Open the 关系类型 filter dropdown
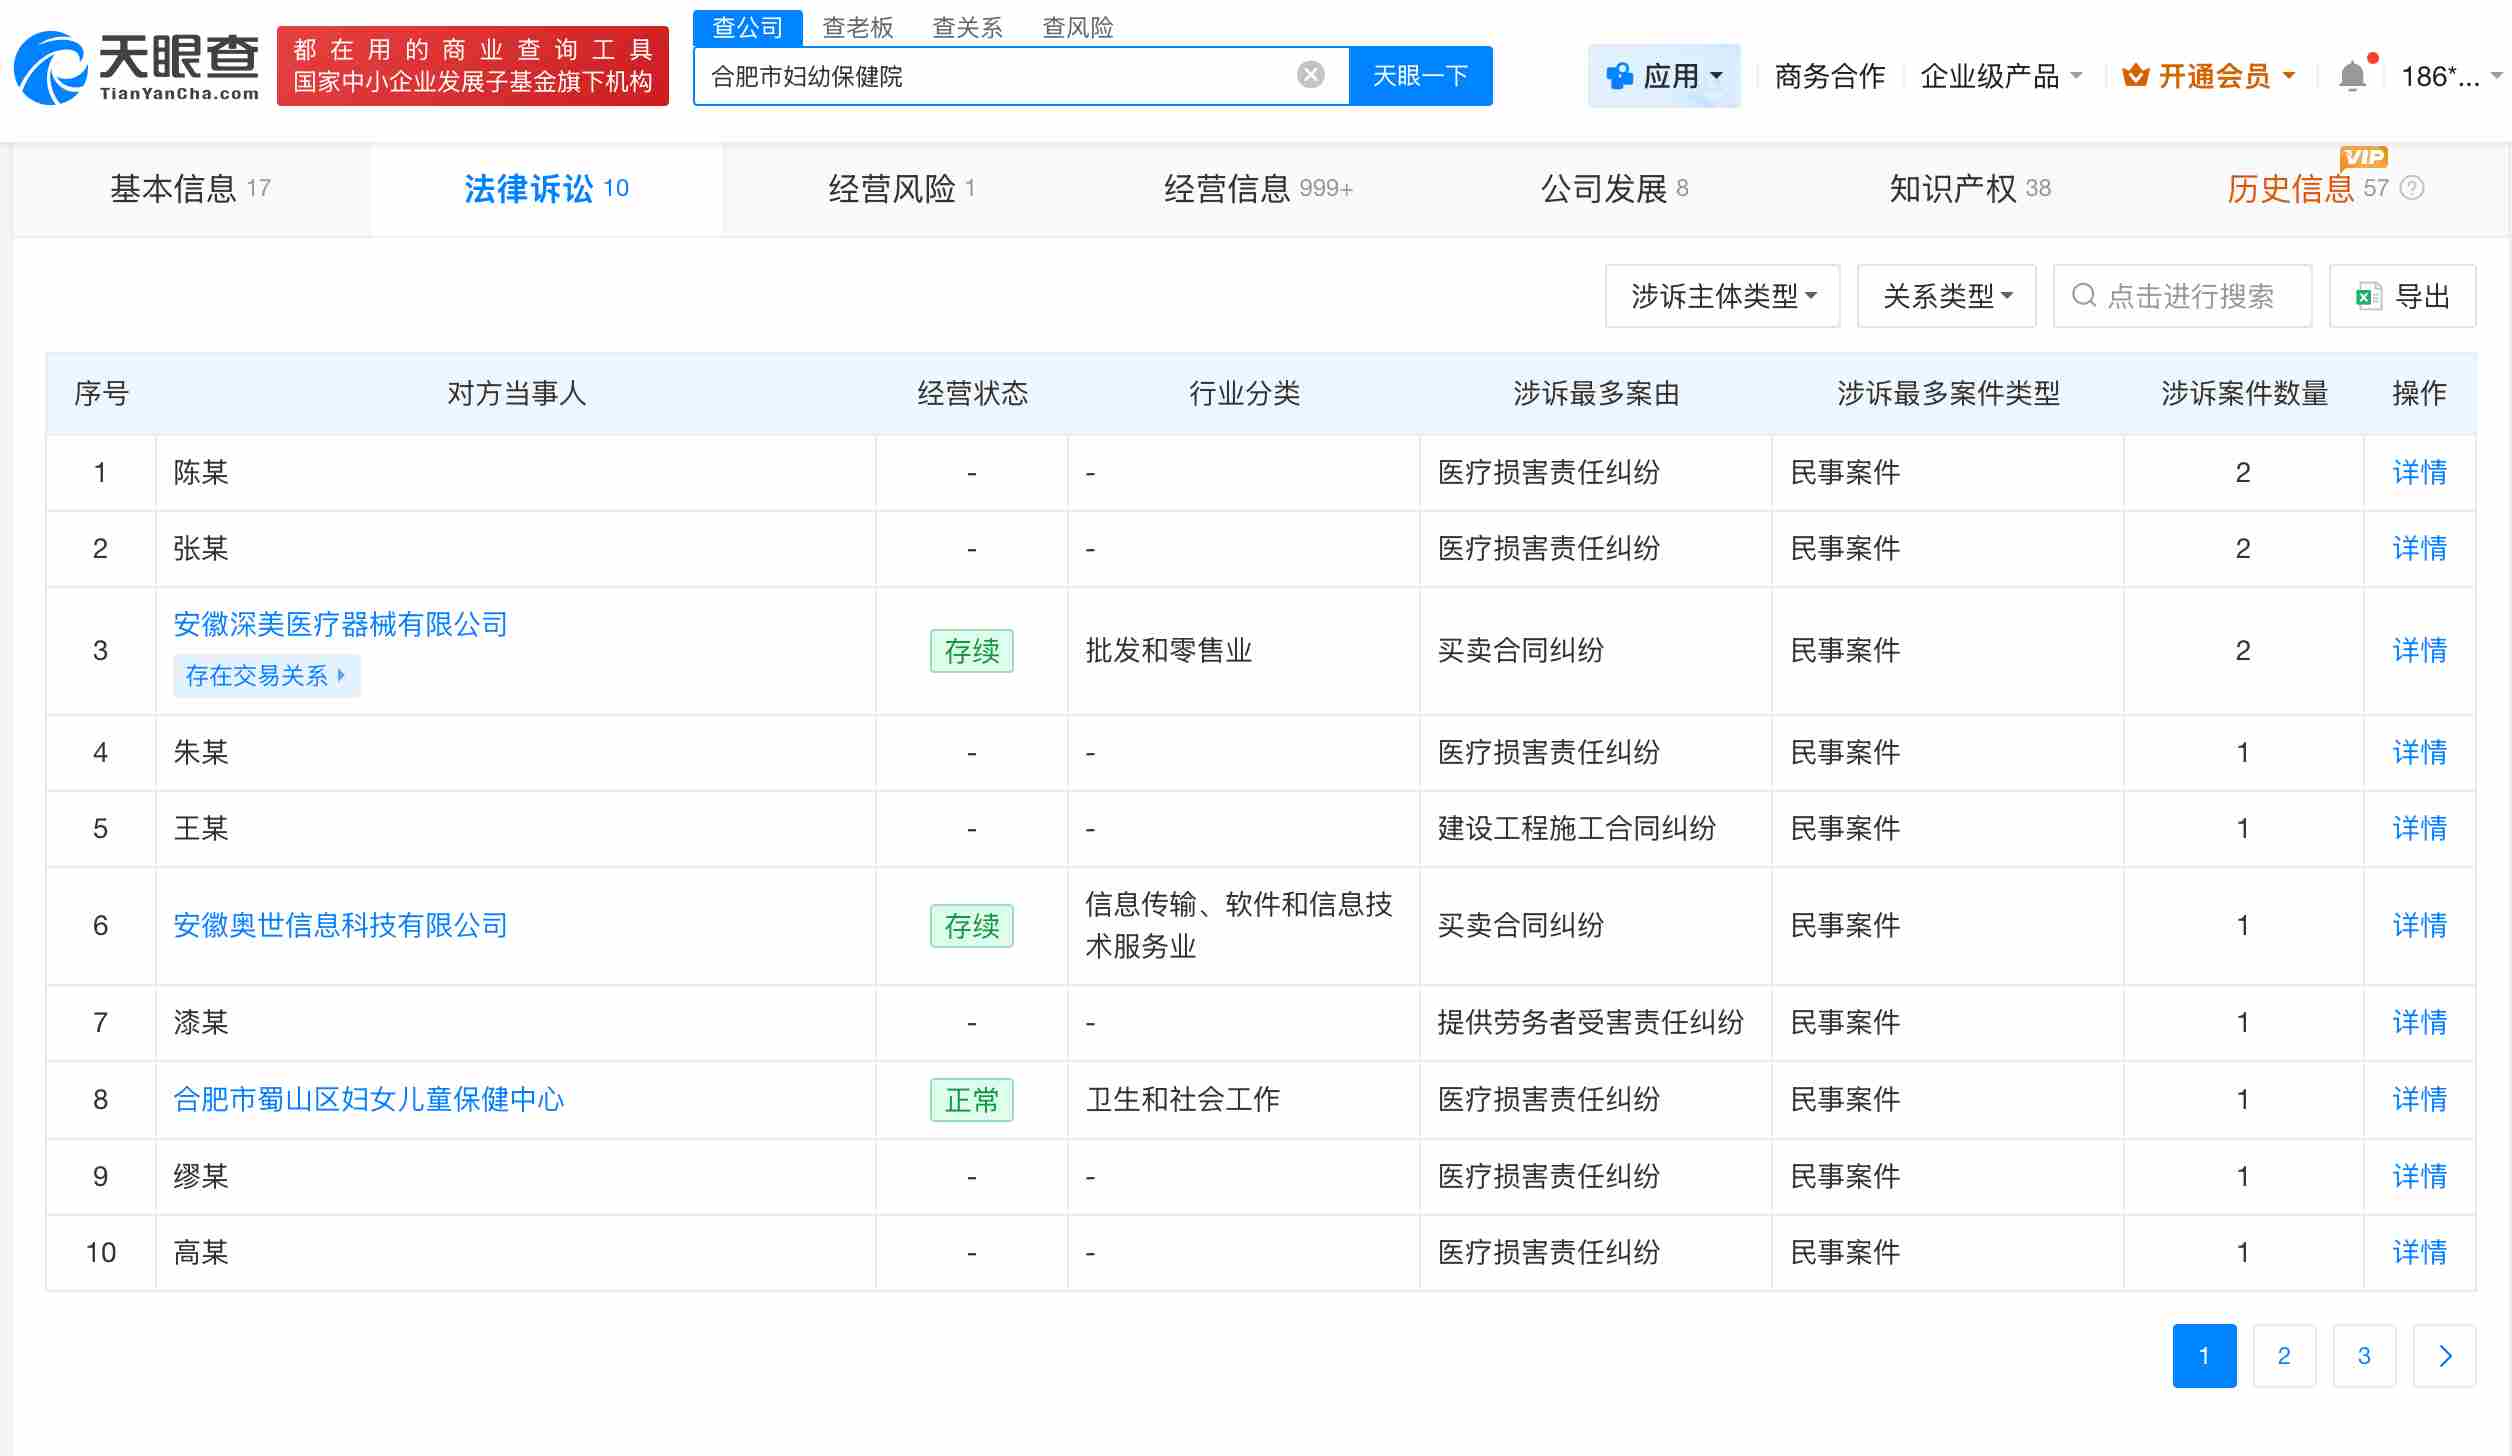2512x1456 pixels. point(1945,295)
